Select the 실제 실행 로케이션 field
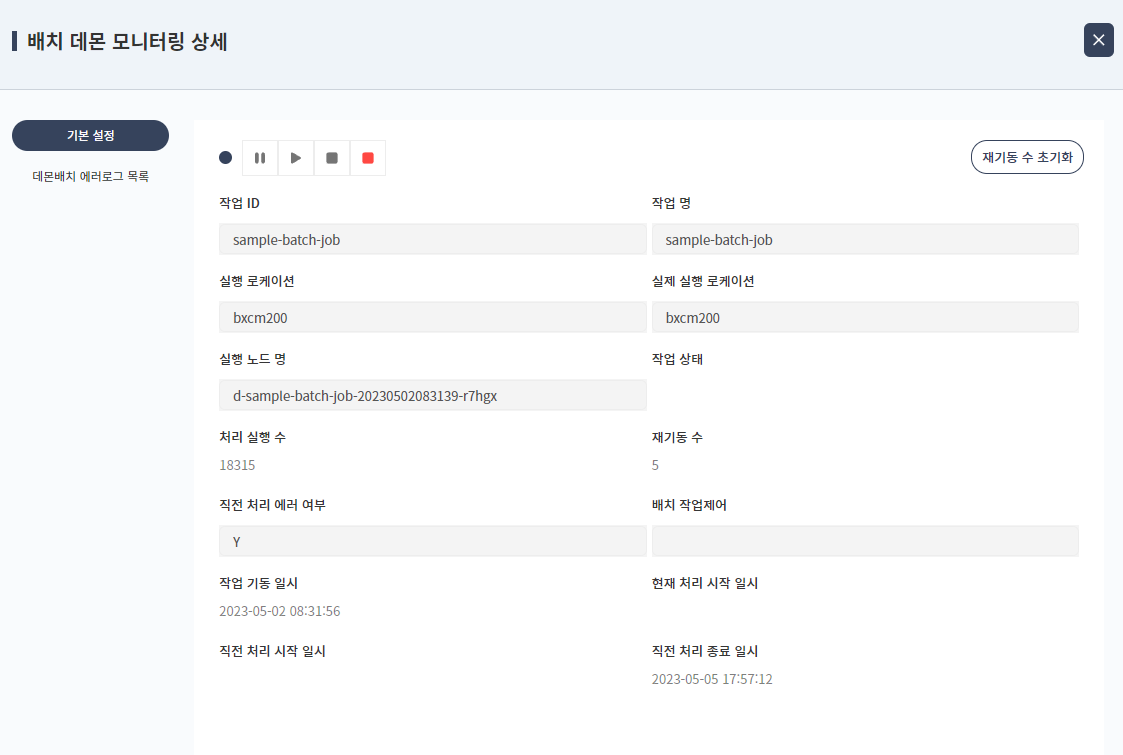The image size is (1123, 755). 865,318
